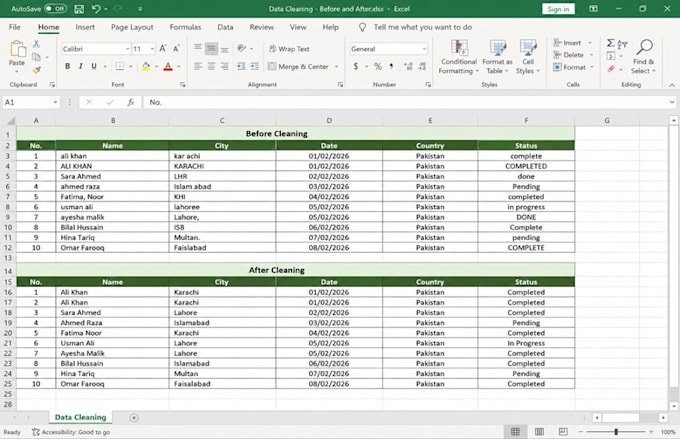Click Decrease Decimal icon

[422, 66]
